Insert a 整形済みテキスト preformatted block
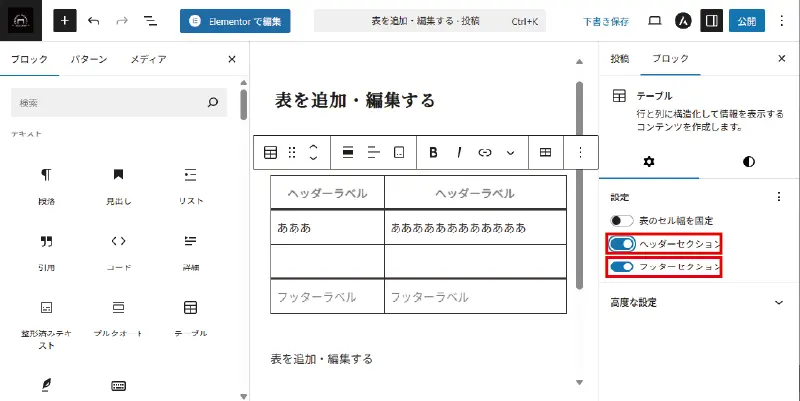Viewport: 800px width, 401px height. (46, 324)
